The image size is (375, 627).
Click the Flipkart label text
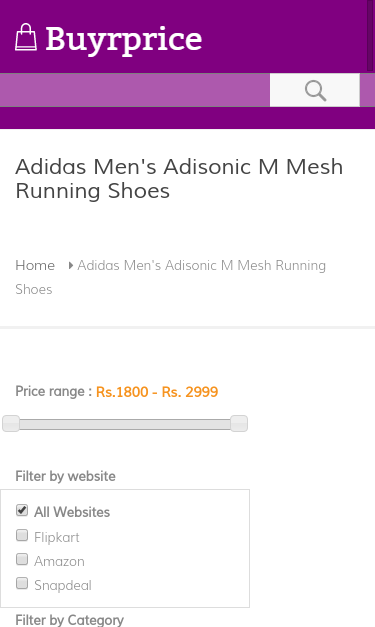pos(57,537)
